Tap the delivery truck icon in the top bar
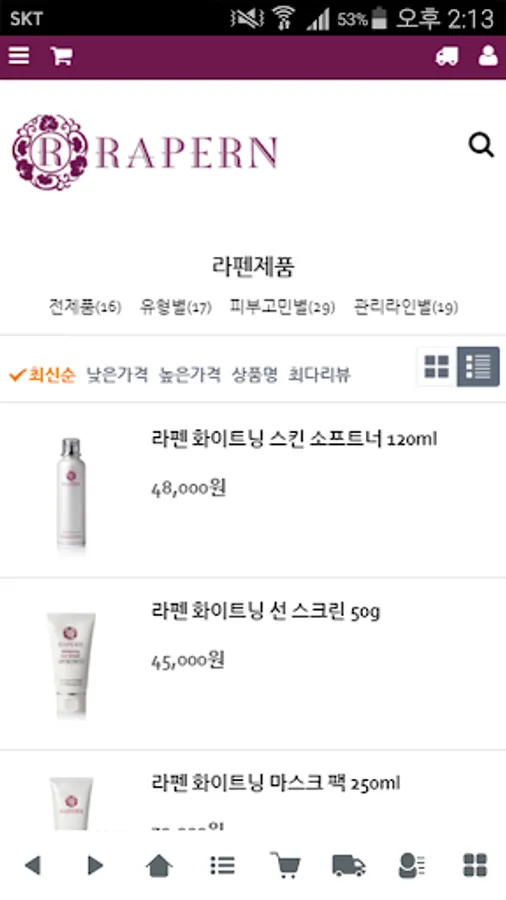The height and width of the screenshot is (900, 506). point(447,56)
